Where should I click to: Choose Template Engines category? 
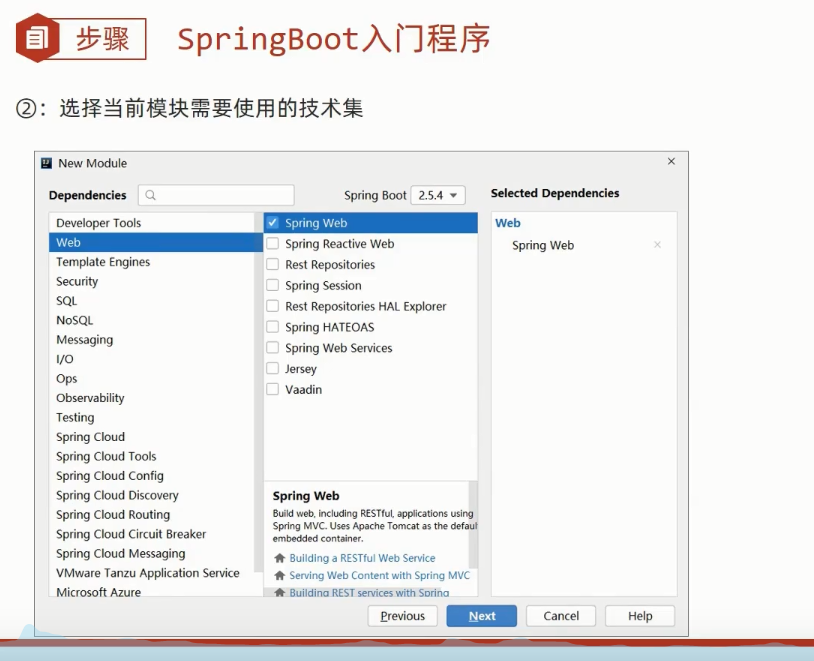152,262
